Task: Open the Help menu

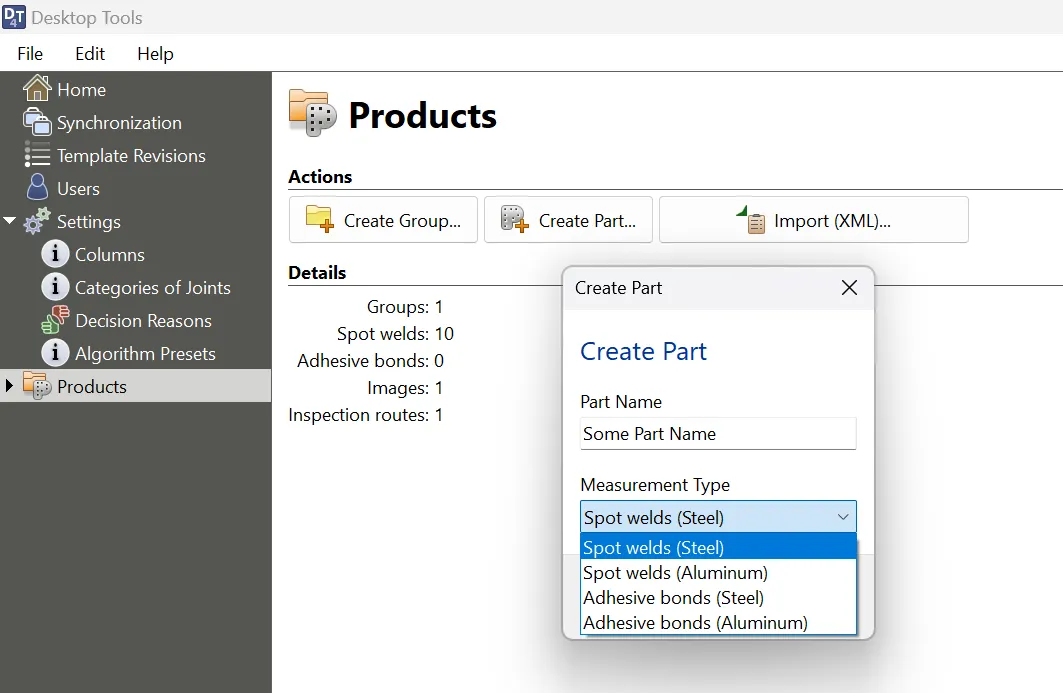Action: click(x=155, y=53)
